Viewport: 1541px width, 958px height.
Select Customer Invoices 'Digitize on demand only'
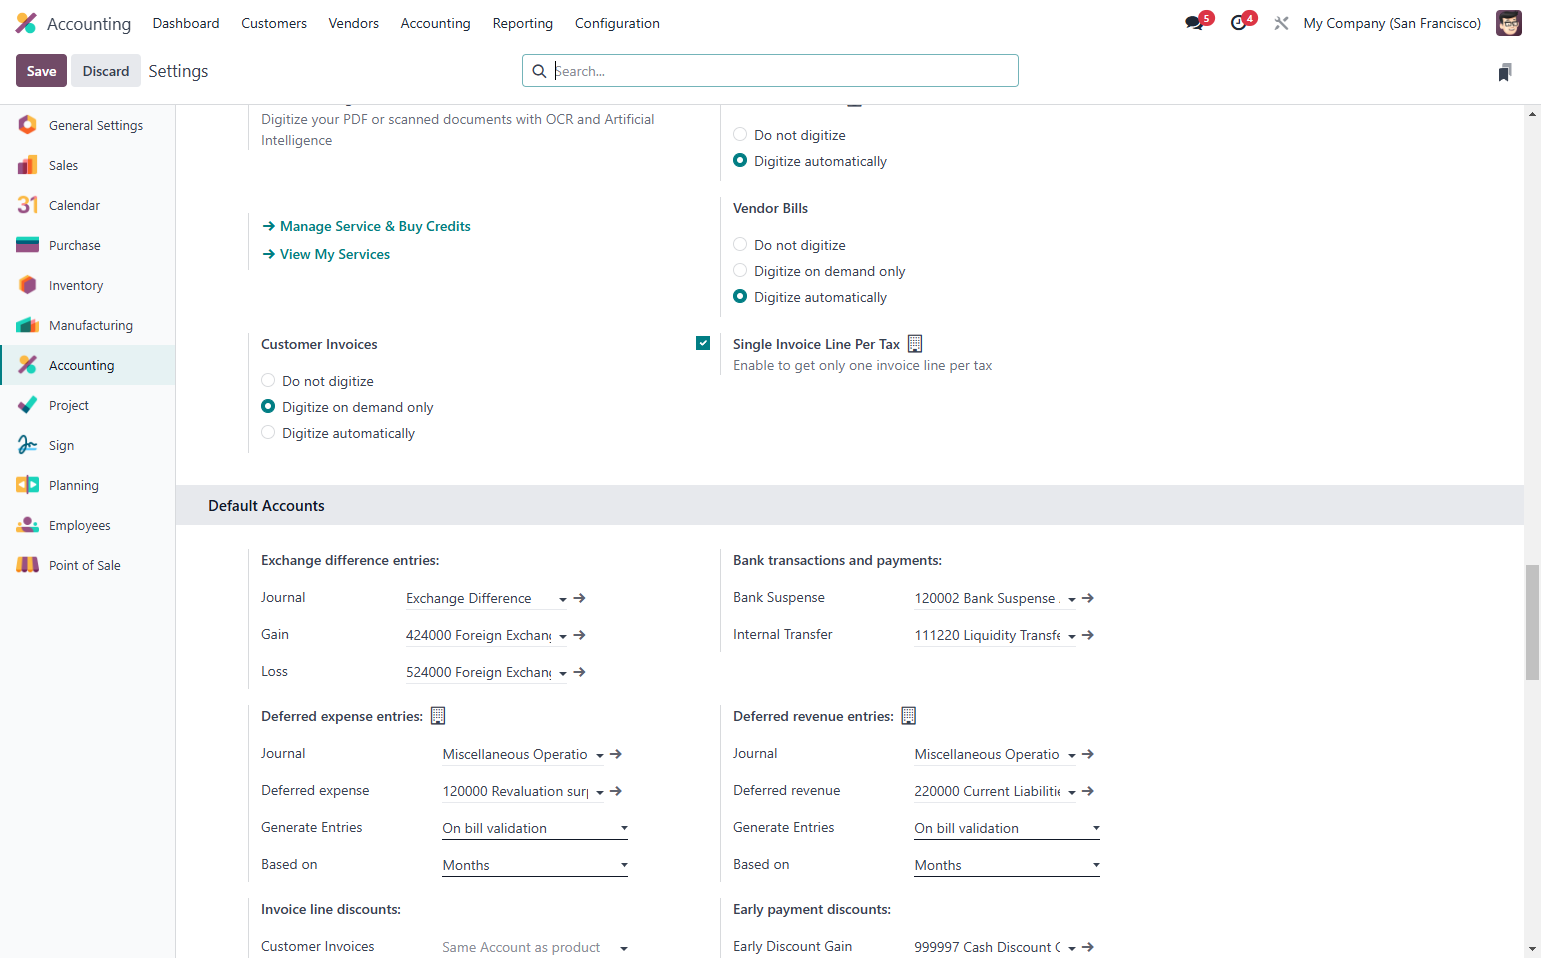268,406
